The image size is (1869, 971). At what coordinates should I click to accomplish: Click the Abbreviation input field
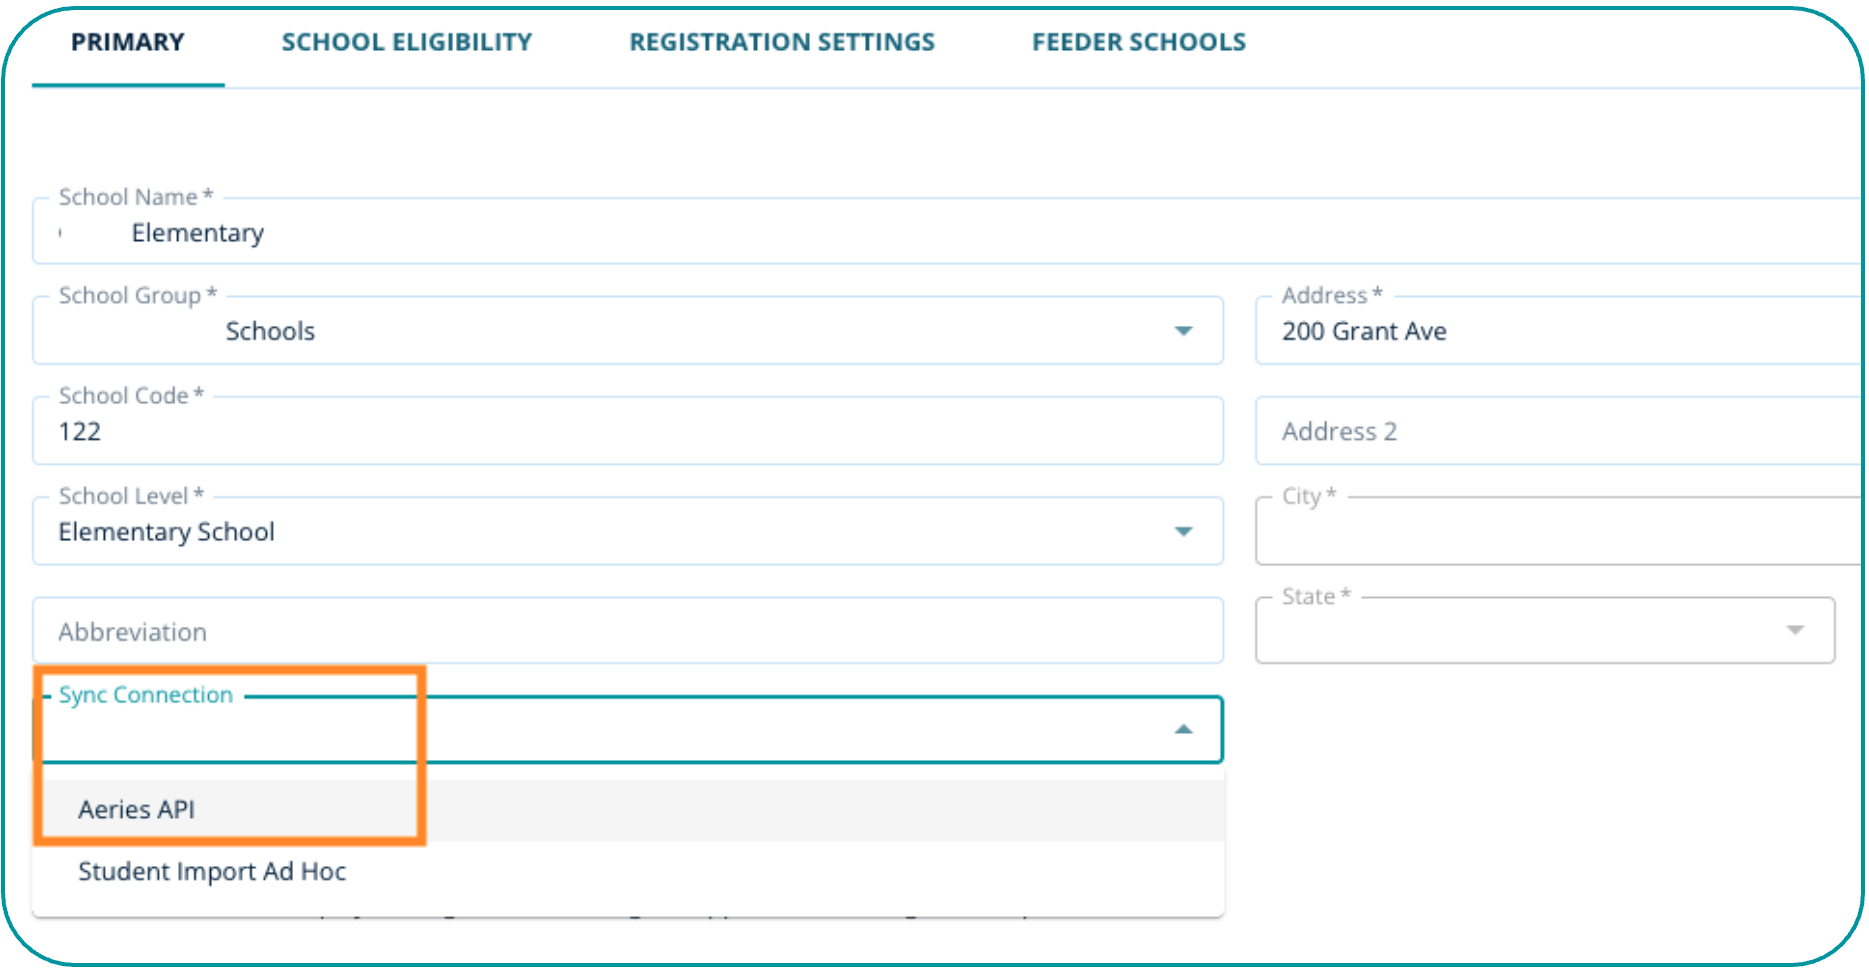coord(600,632)
